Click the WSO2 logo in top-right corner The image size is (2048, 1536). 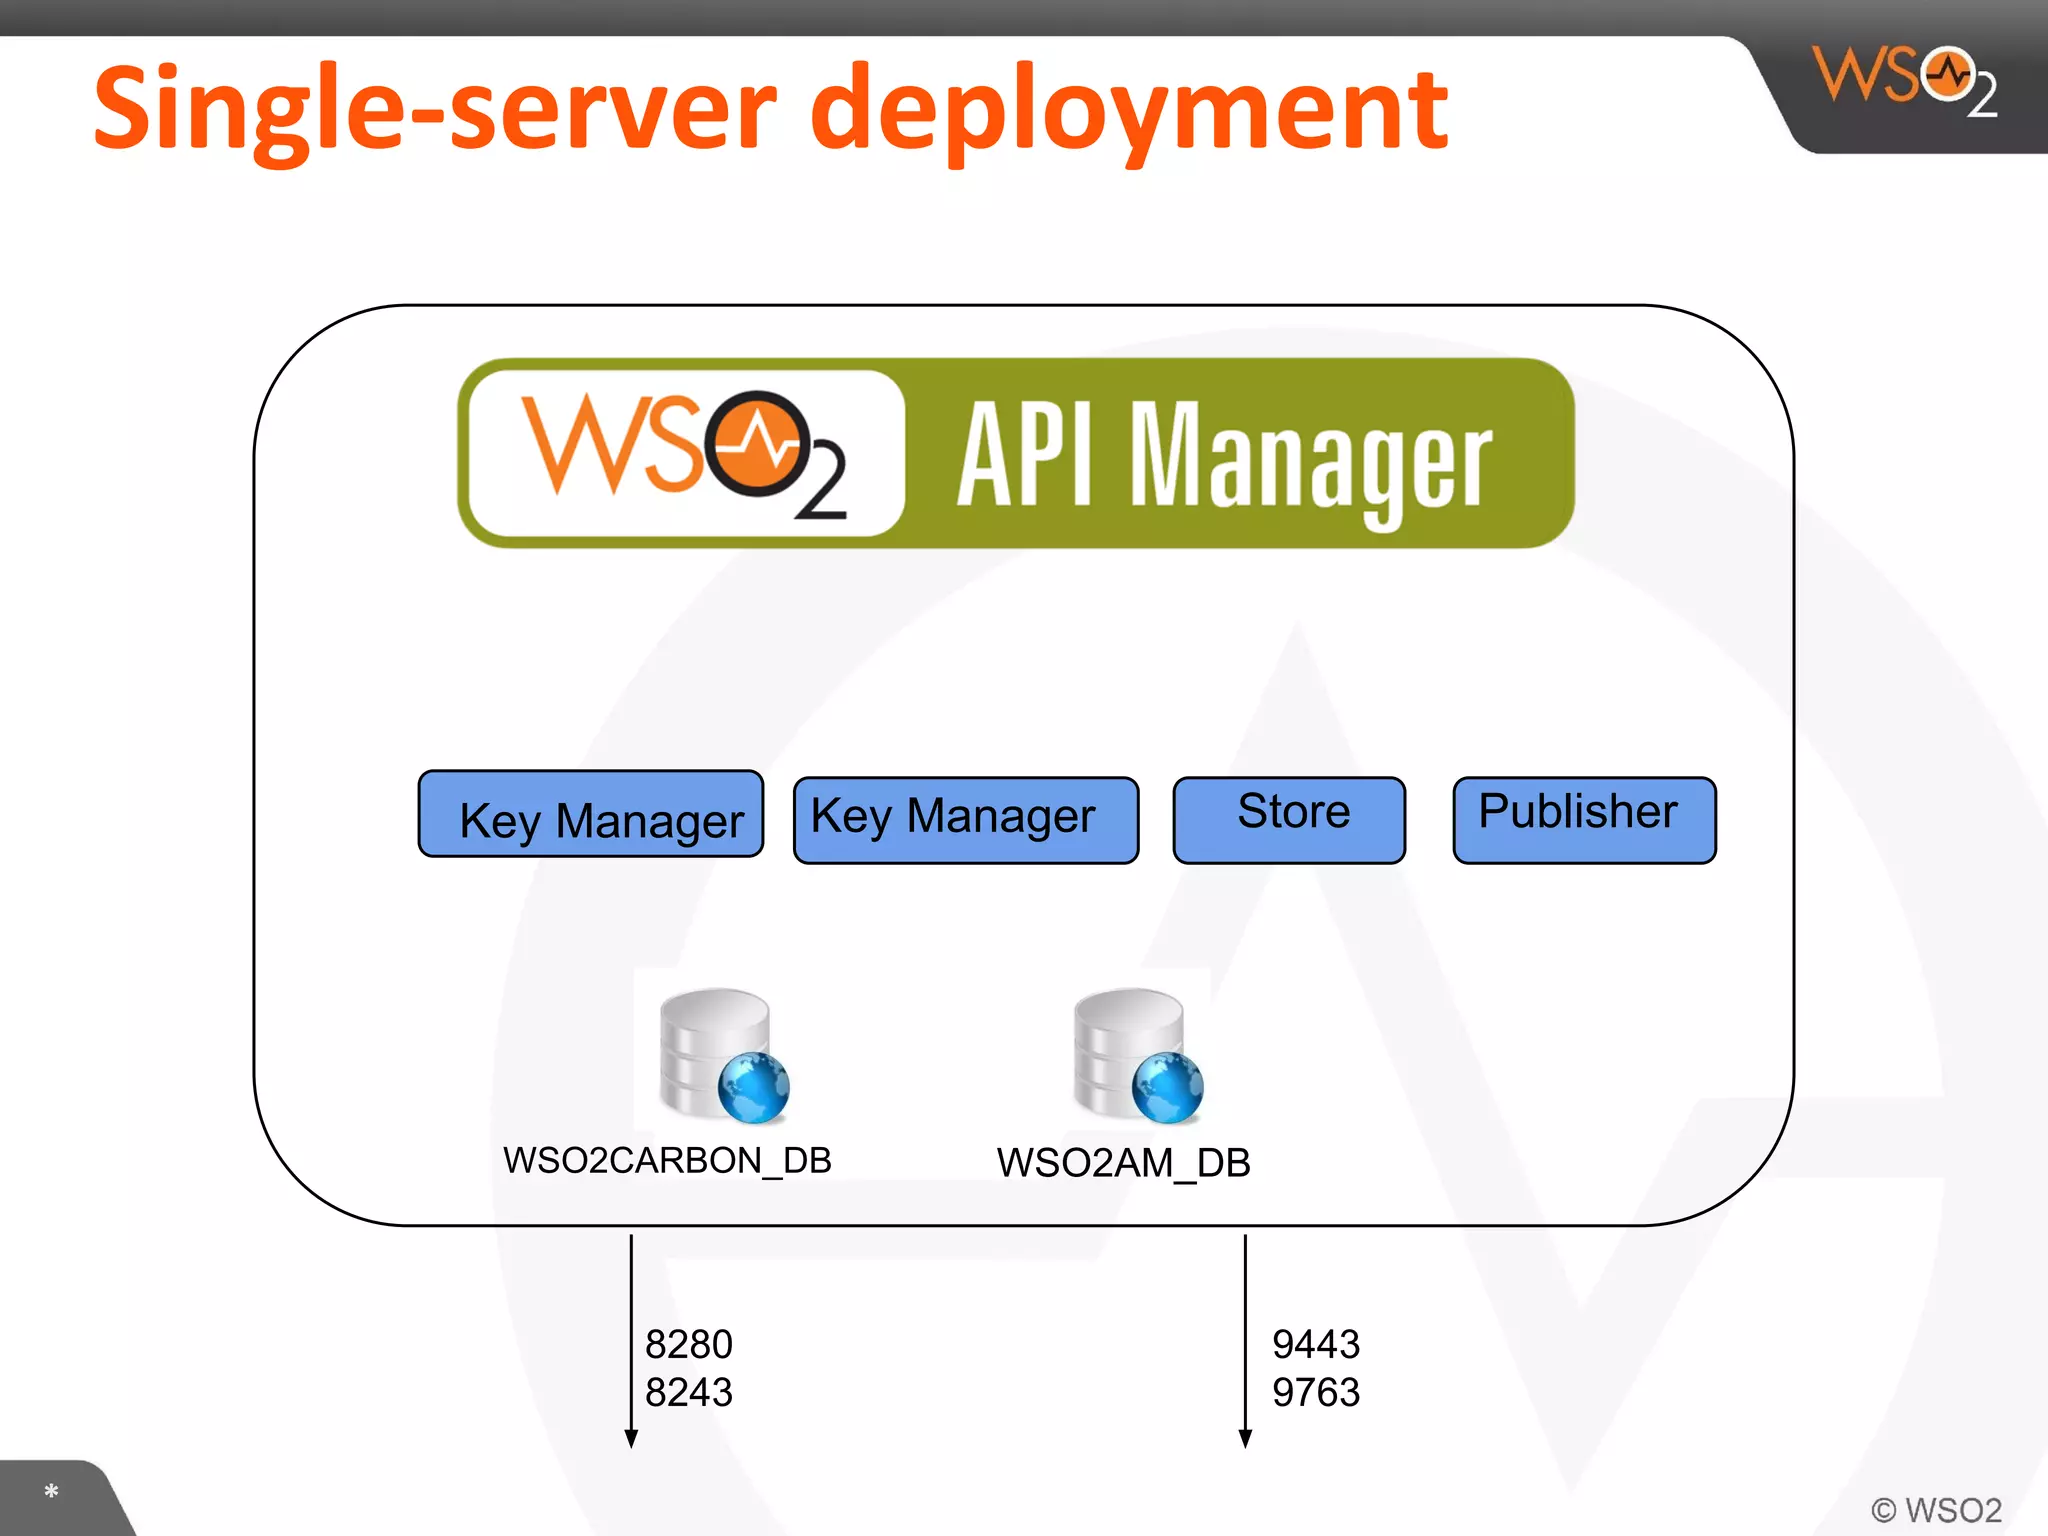[x=1905, y=81]
